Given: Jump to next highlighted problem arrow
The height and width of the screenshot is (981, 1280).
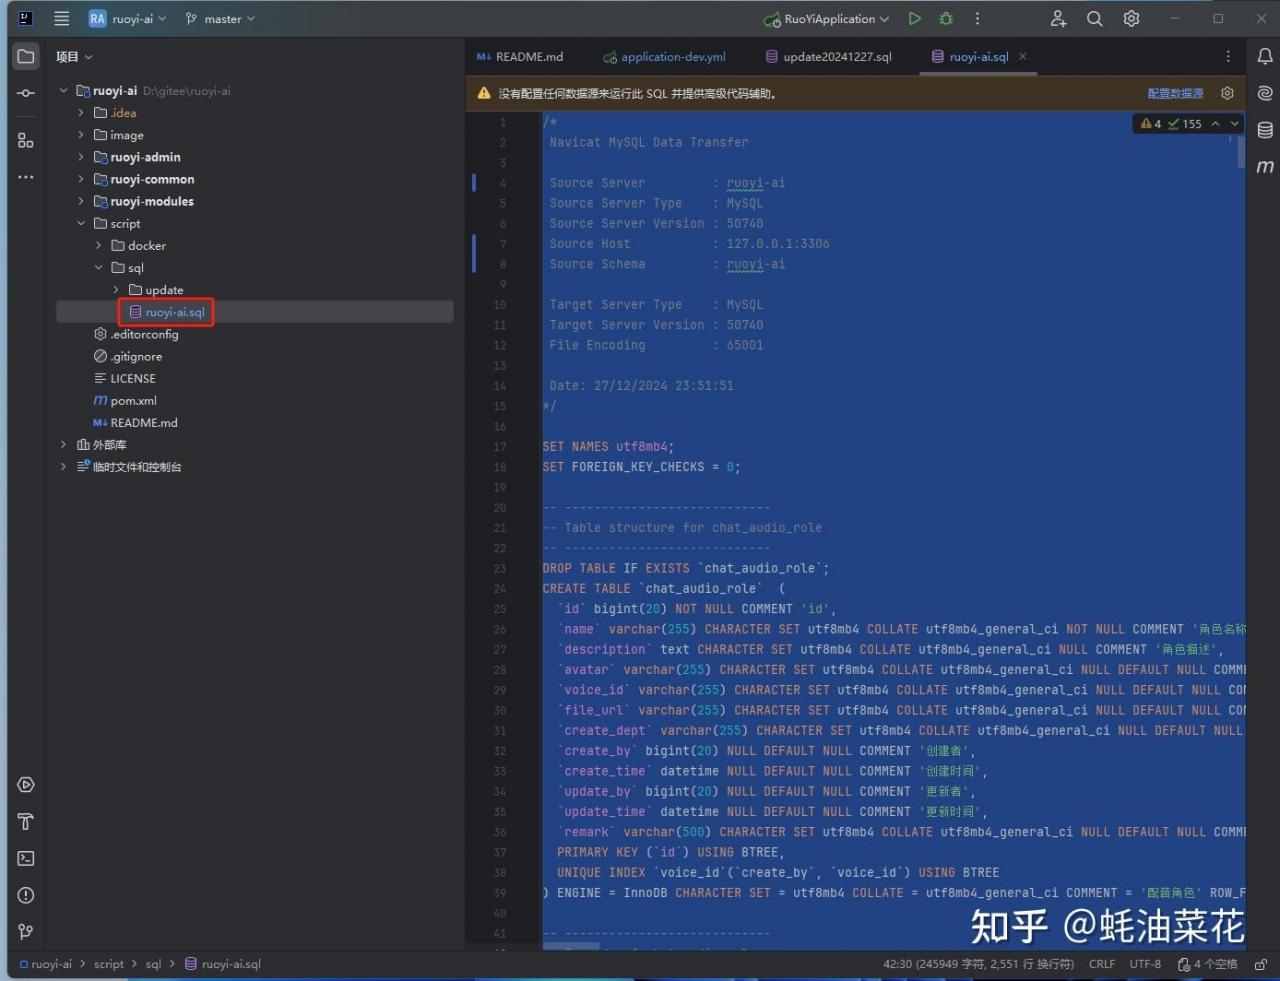Looking at the screenshot, I should (1235, 124).
